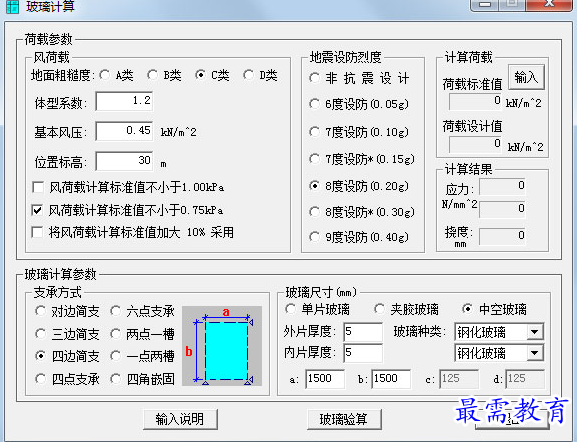Click the 体型系数 input field
The width and height of the screenshot is (577, 442).
tap(124, 101)
